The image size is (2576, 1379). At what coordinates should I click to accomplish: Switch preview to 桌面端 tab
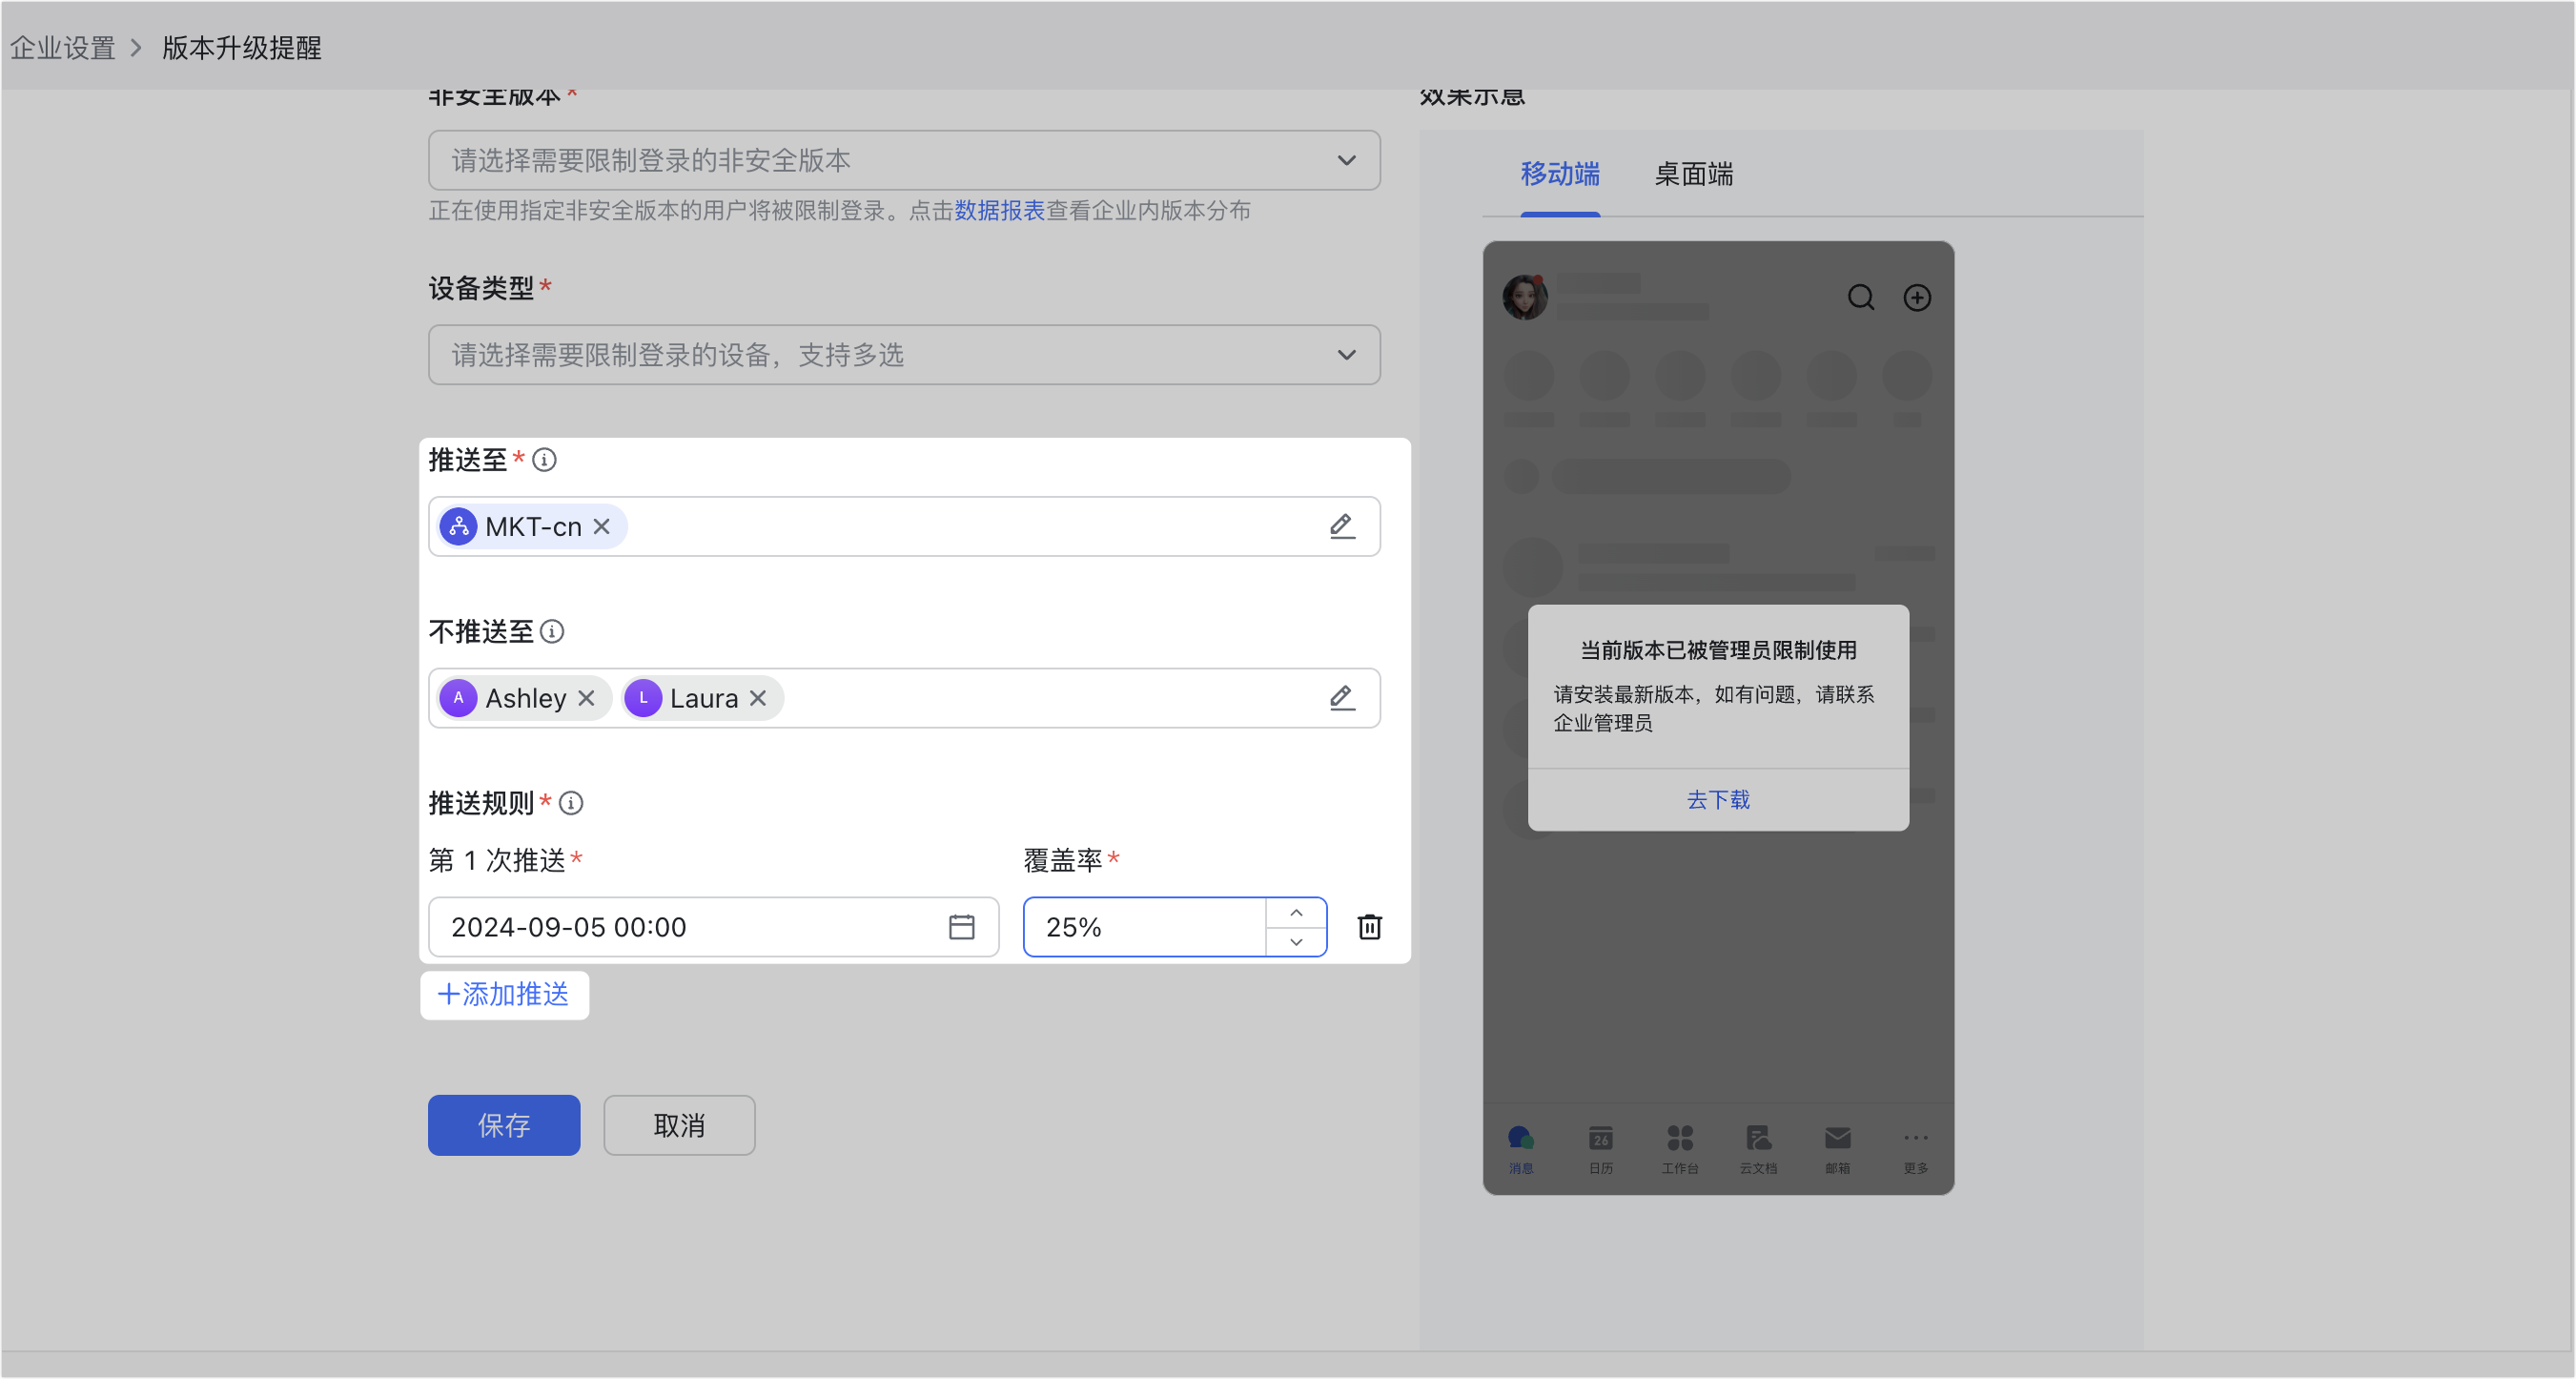pyautogui.click(x=1694, y=174)
